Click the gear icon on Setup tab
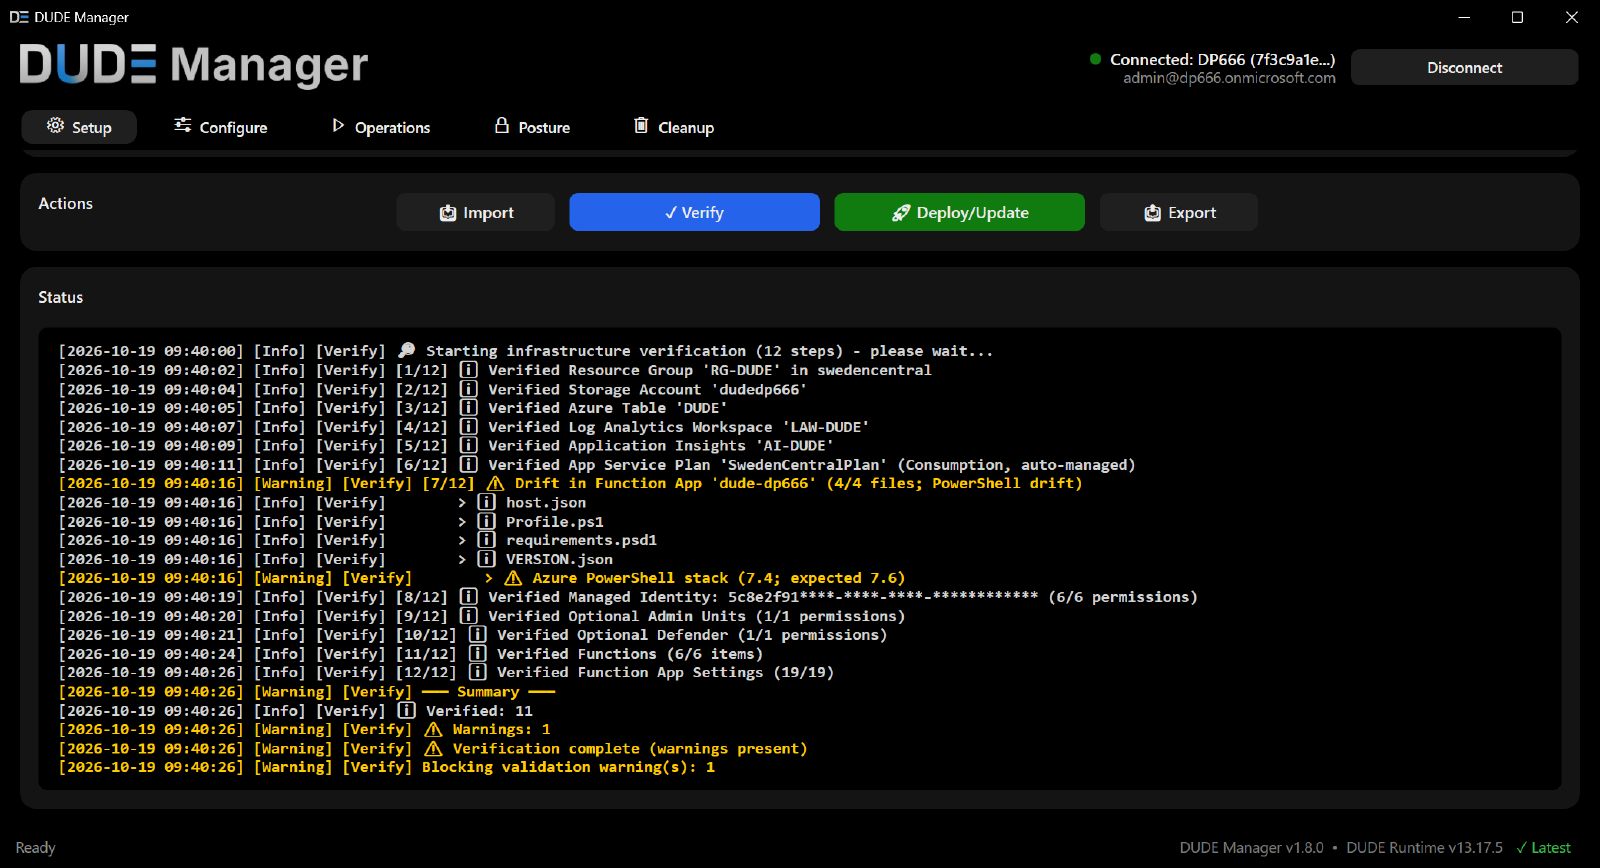The width and height of the screenshot is (1600, 868). point(56,126)
